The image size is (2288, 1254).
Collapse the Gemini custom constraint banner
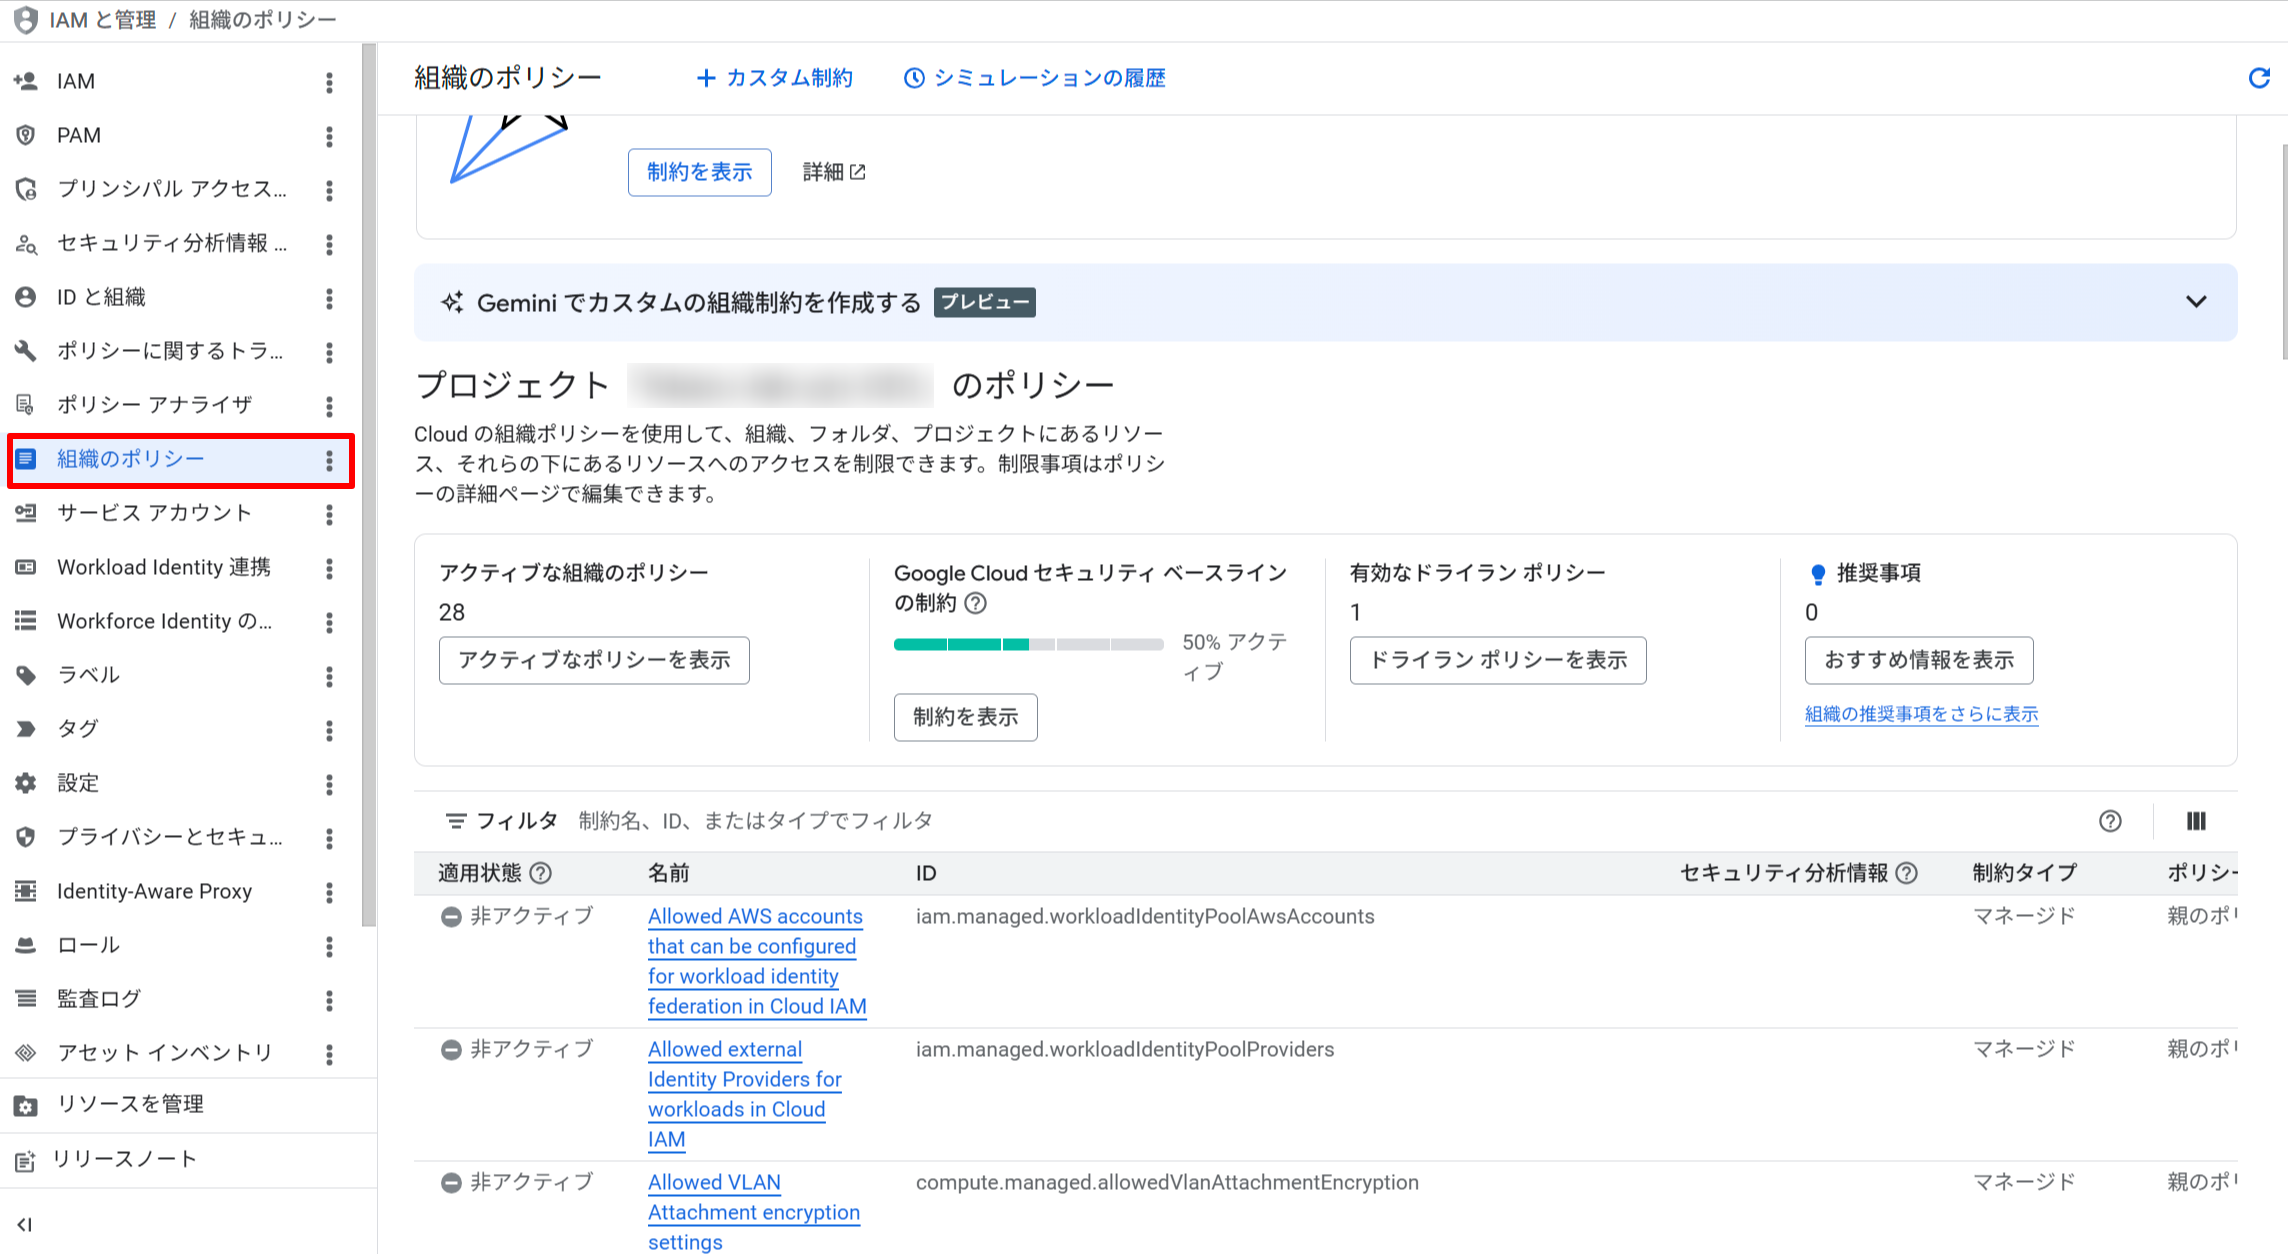(x=2197, y=302)
